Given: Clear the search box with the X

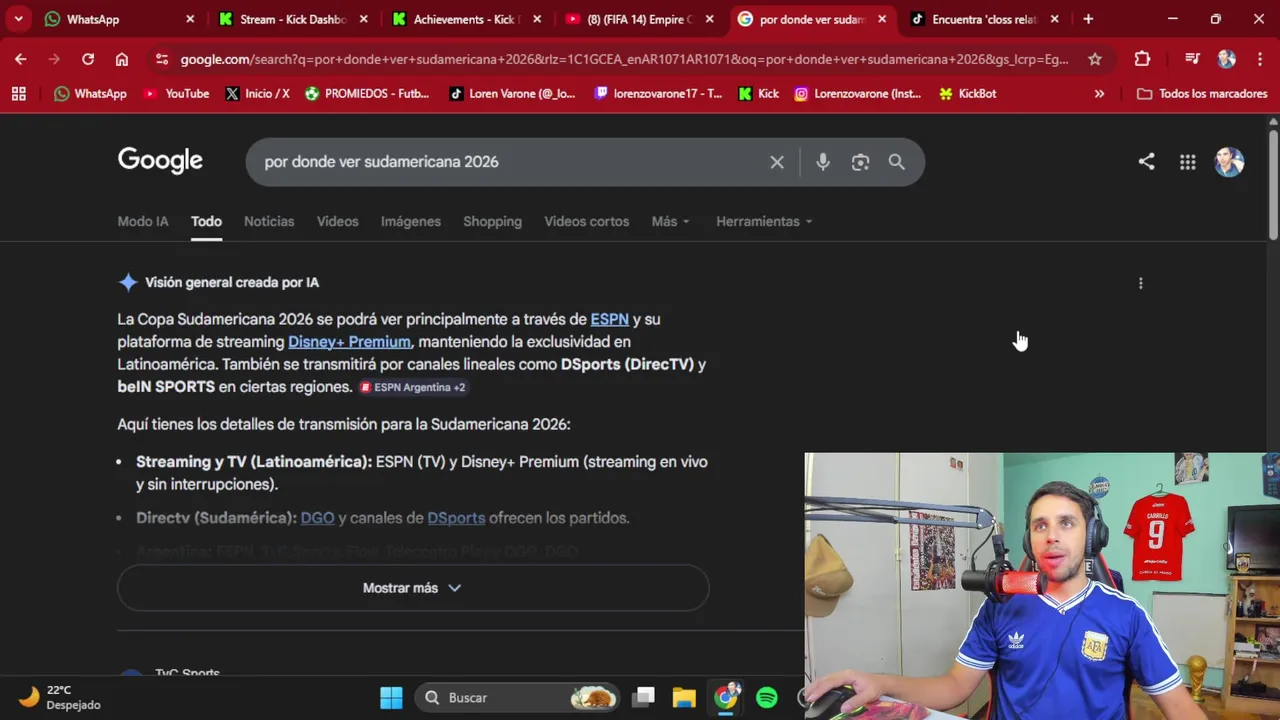Looking at the screenshot, I should 777,162.
